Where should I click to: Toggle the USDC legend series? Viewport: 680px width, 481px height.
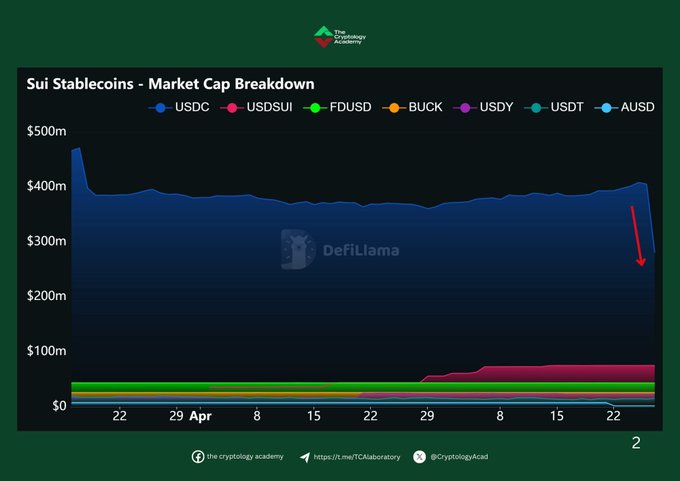[x=179, y=107]
